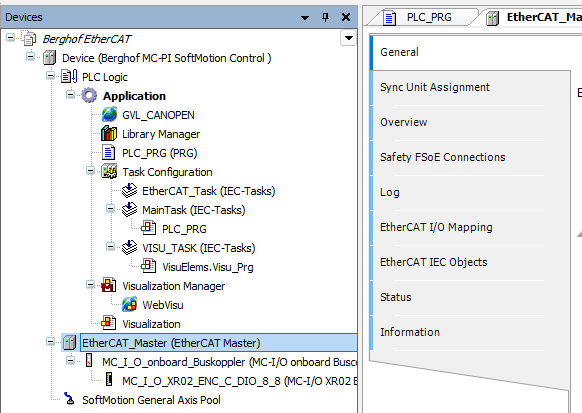Click the EtherCAT_Master device icon
The height and width of the screenshot is (413, 582).
pyautogui.click(x=69, y=342)
